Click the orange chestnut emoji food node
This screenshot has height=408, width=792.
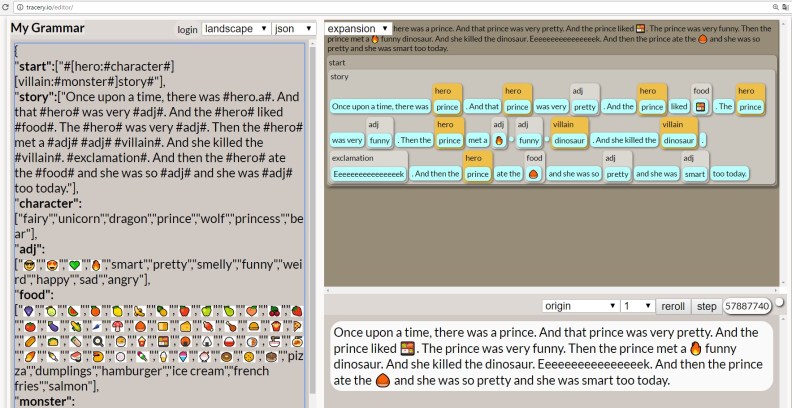535,174
